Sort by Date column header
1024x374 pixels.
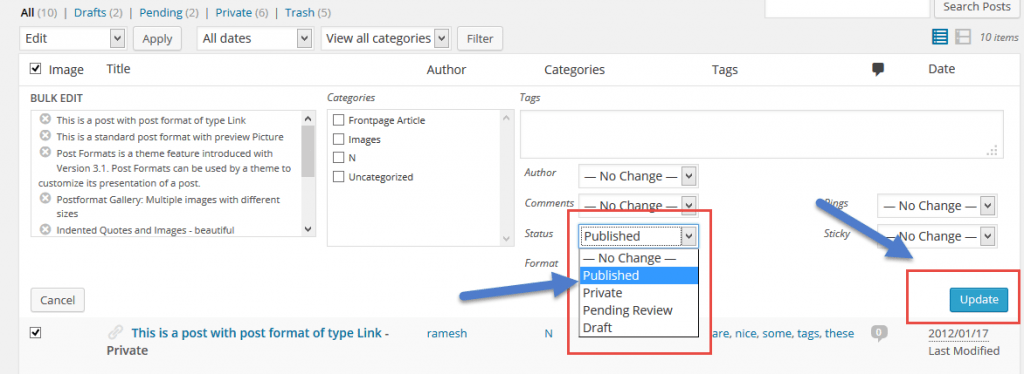click(x=941, y=69)
